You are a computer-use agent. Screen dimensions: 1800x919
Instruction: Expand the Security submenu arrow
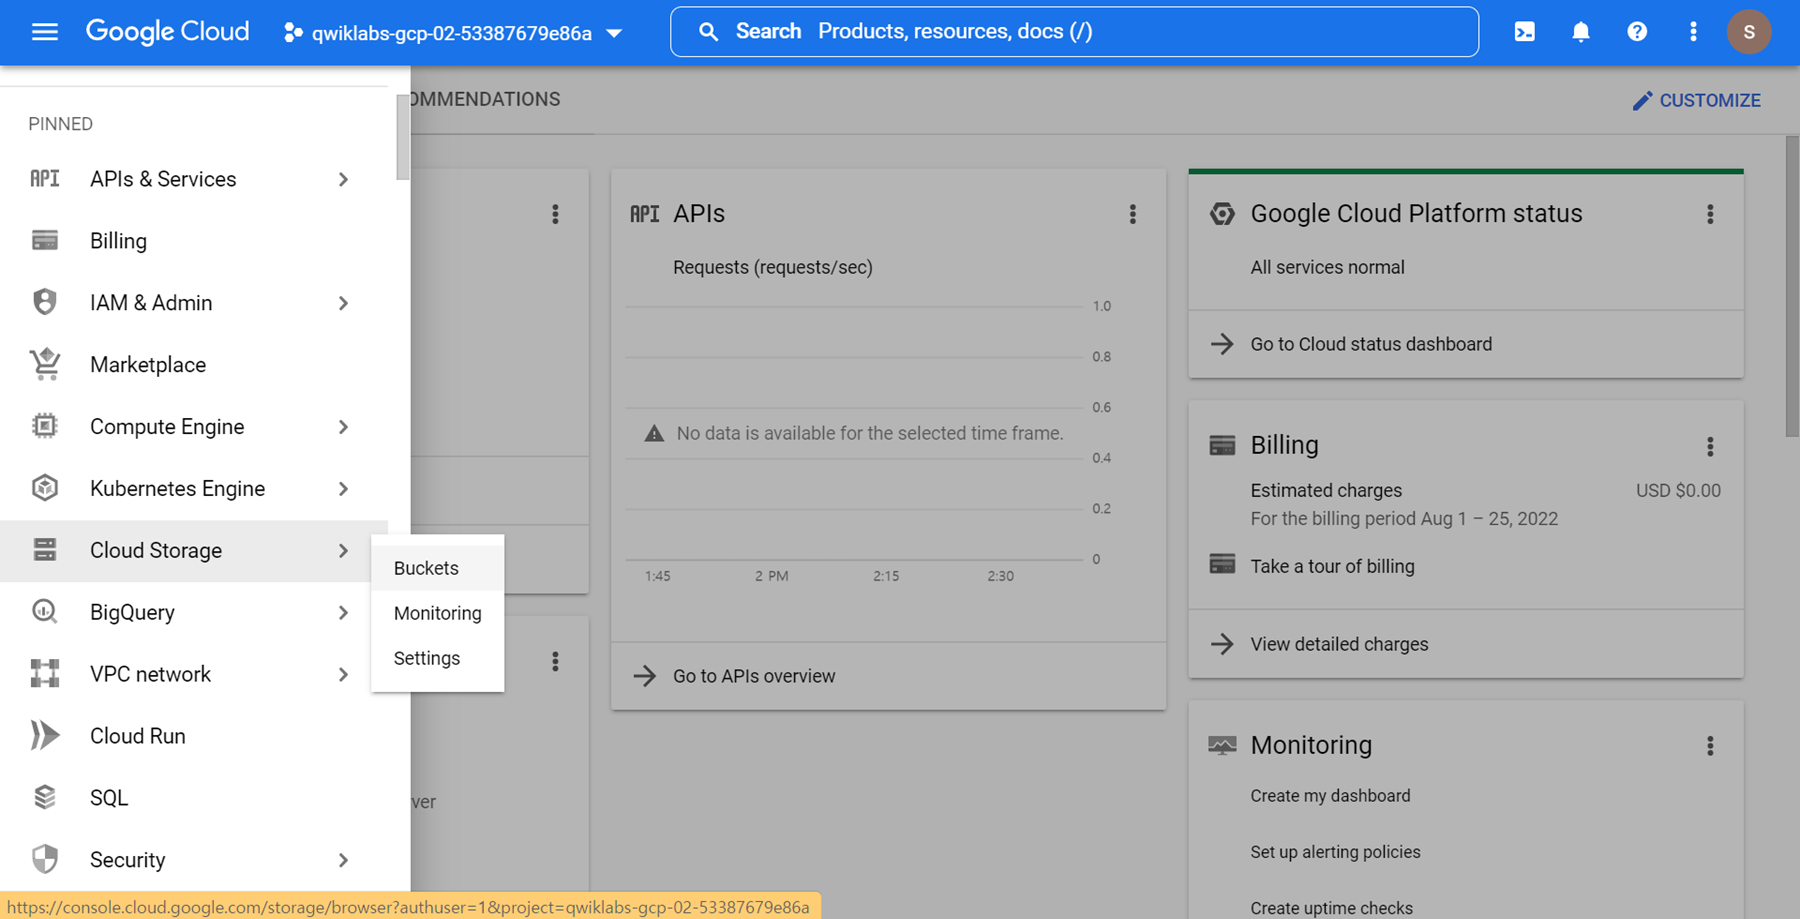(x=343, y=860)
